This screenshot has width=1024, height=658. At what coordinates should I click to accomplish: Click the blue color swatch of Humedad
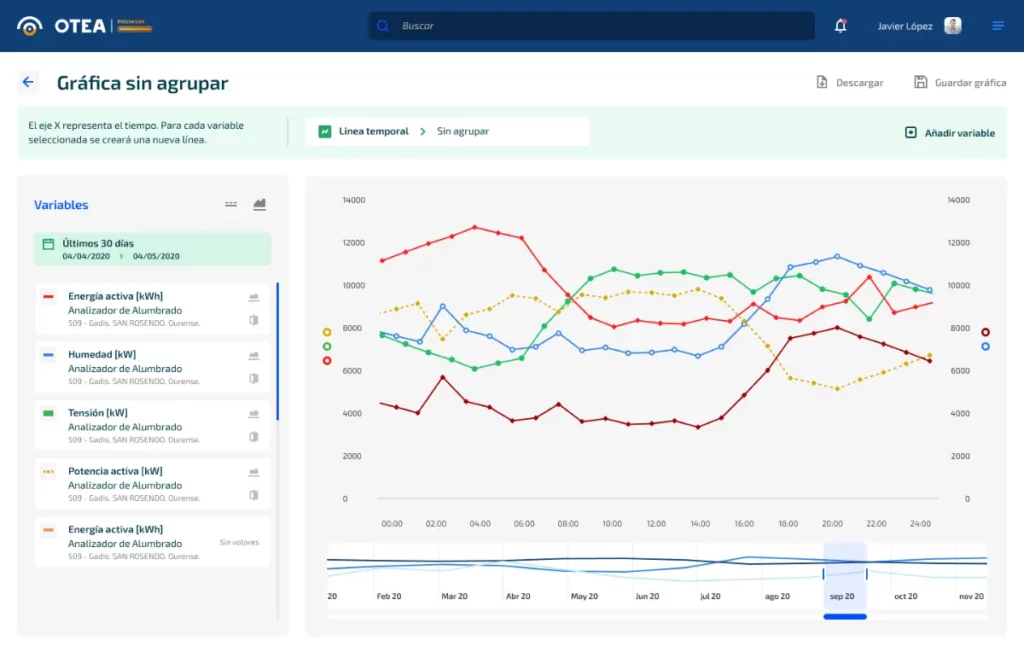click(x=48, y=355)
